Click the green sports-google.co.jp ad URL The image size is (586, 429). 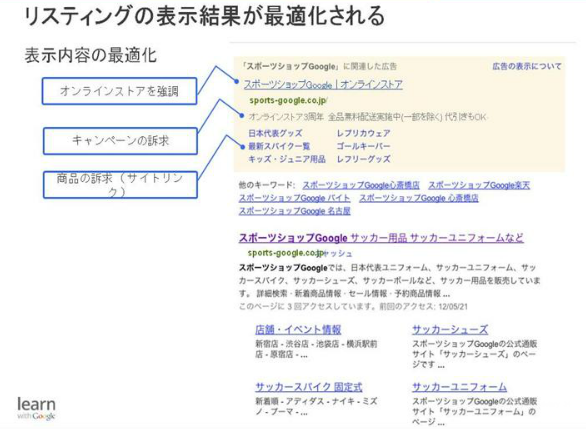(x=288, y=101)
